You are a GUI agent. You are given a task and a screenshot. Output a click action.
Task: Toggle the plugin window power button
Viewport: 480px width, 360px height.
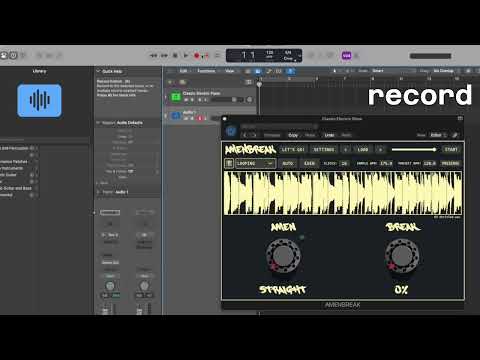[230, 131]
